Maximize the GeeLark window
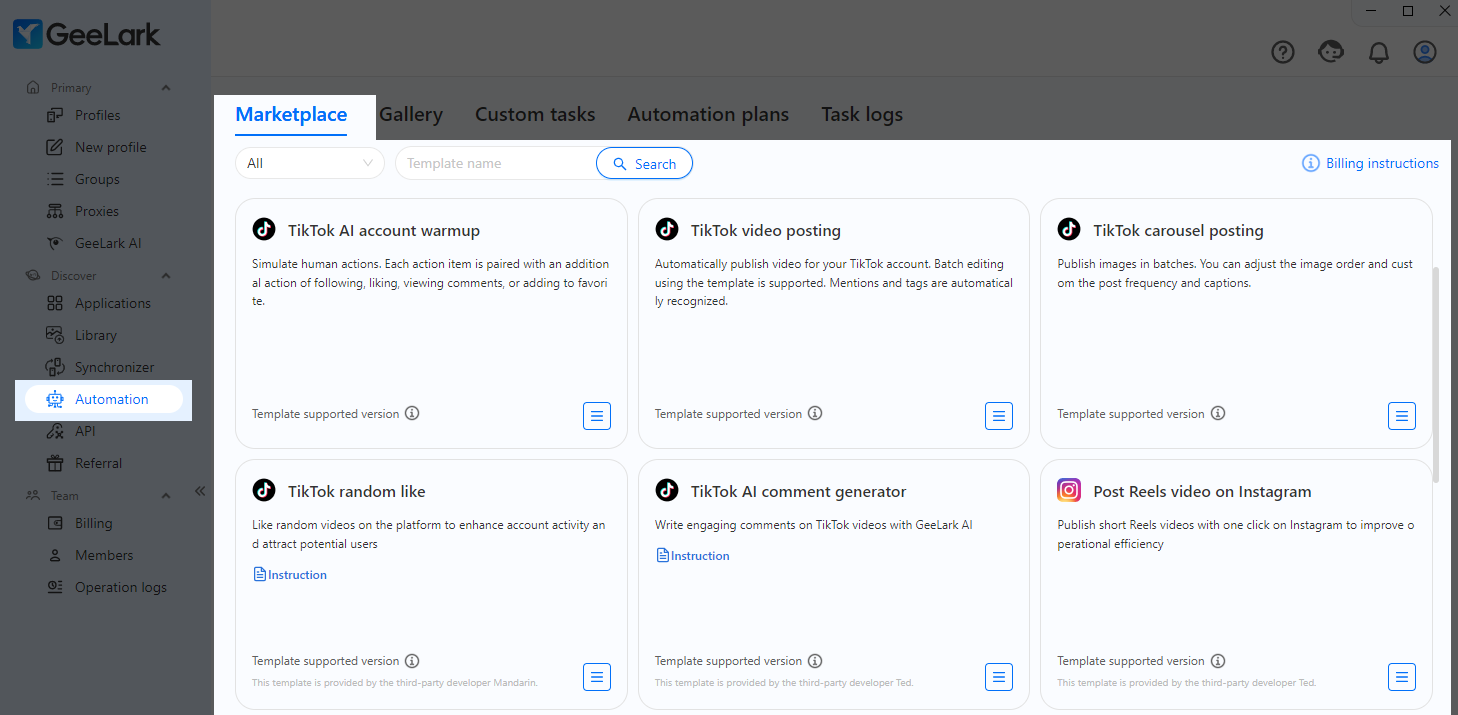The width and height of the screenshot is (1458, 715). [1408, 10]
